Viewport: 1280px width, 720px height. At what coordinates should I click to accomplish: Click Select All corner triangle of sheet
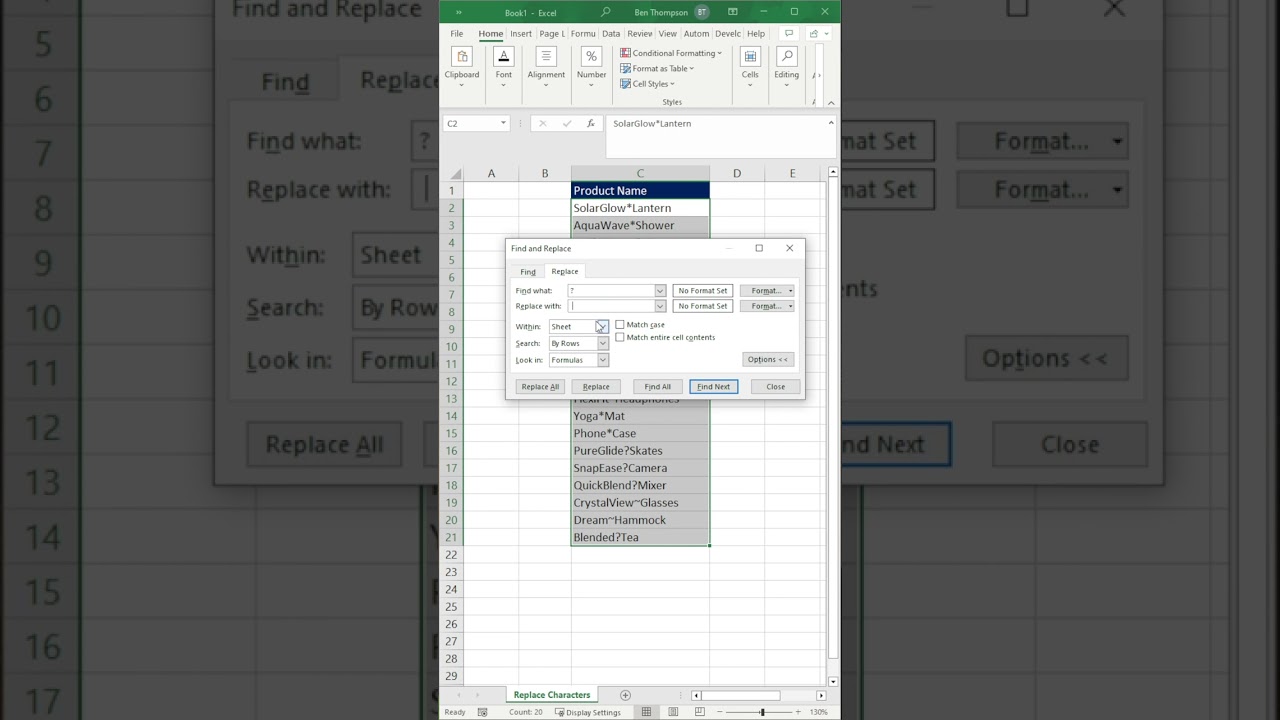click(x=456, y=174)
